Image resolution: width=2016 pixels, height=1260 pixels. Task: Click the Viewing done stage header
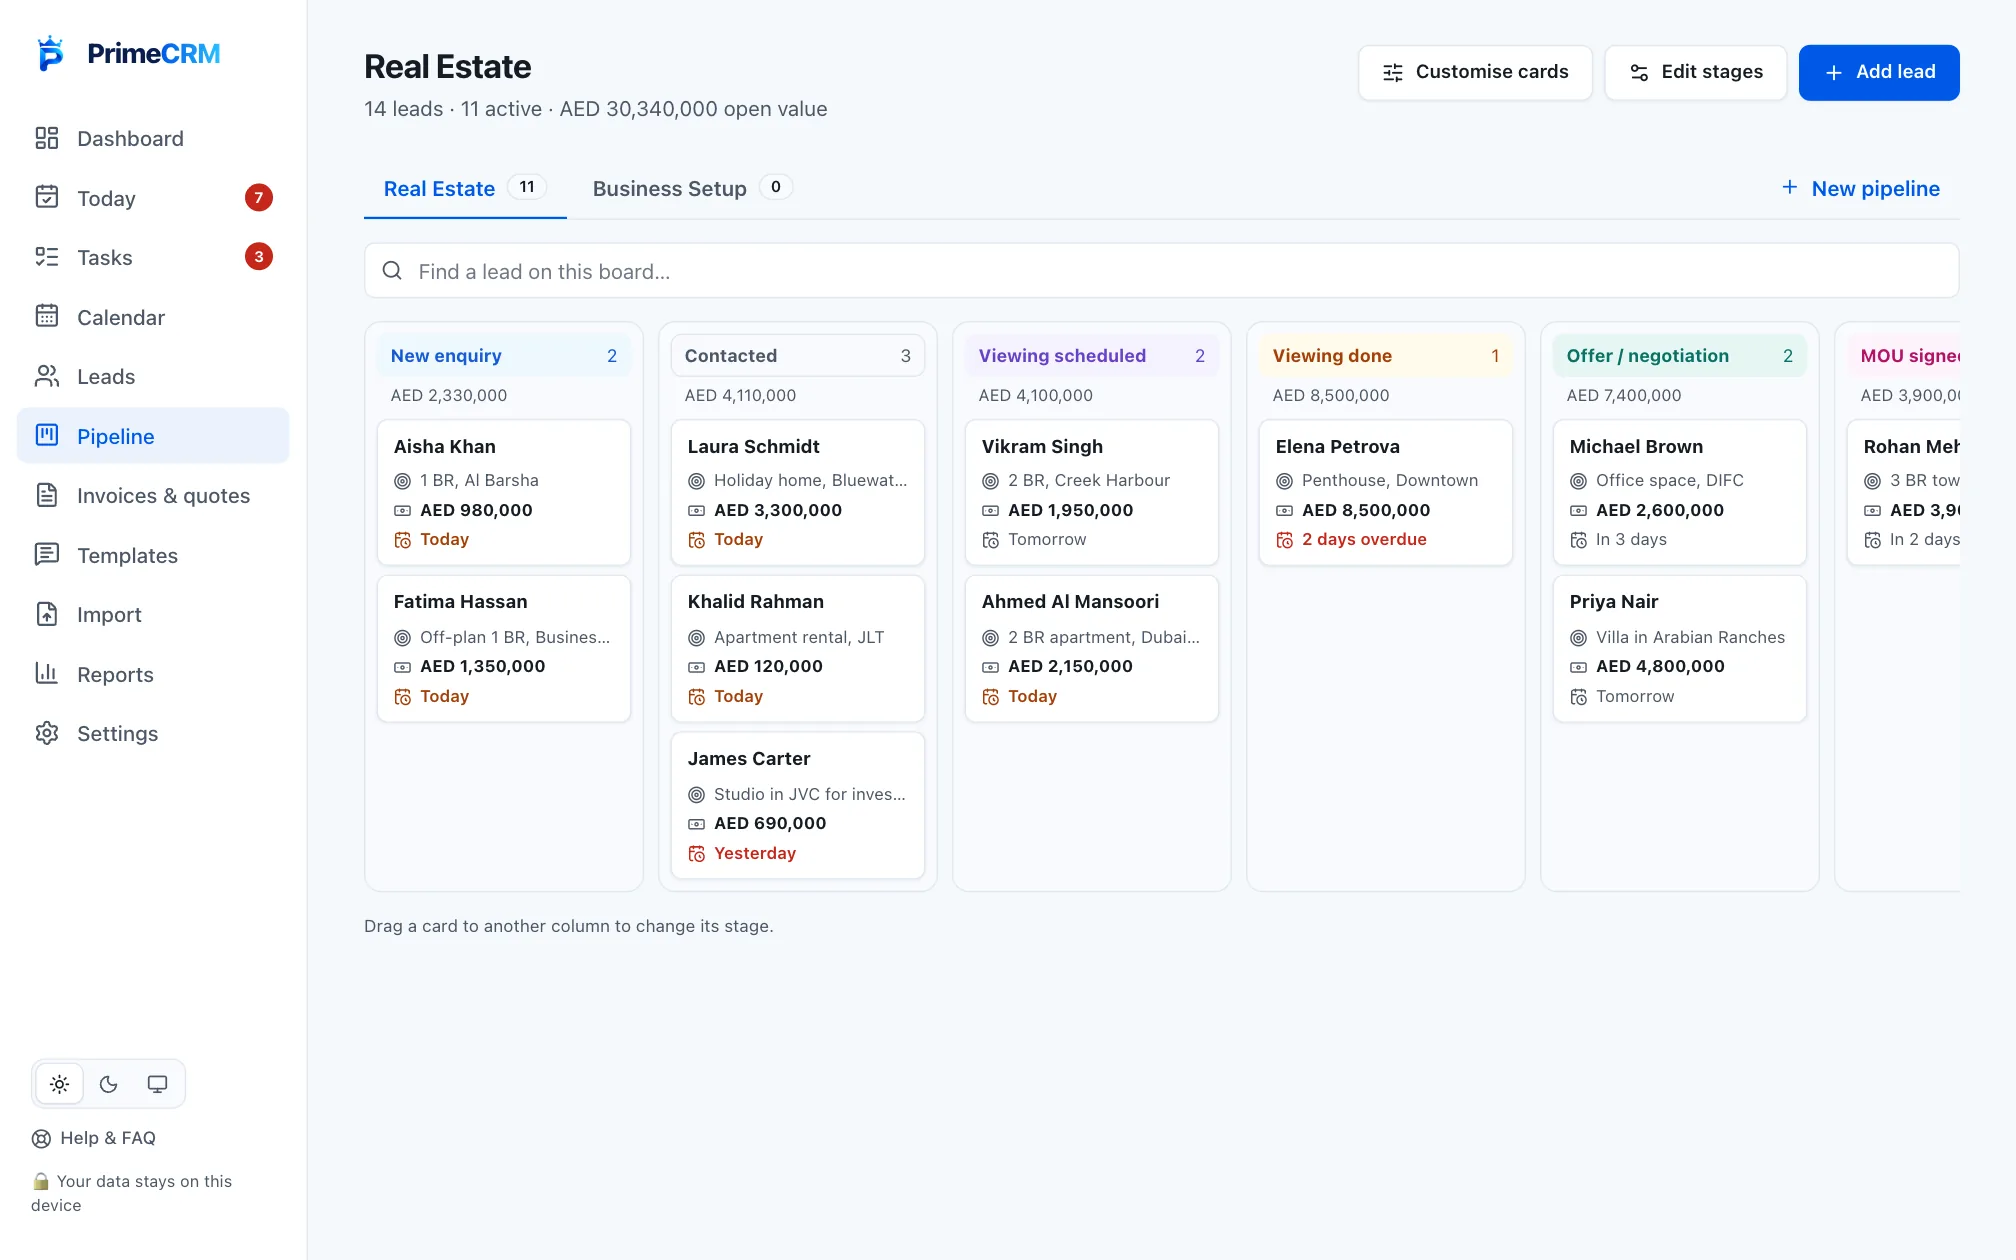click(x=1386, y=356)
